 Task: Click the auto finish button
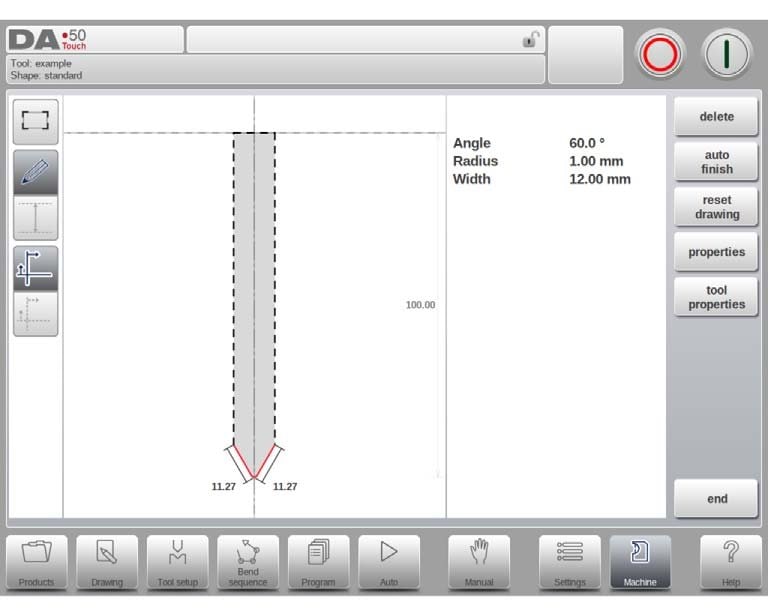click(716, 162)
